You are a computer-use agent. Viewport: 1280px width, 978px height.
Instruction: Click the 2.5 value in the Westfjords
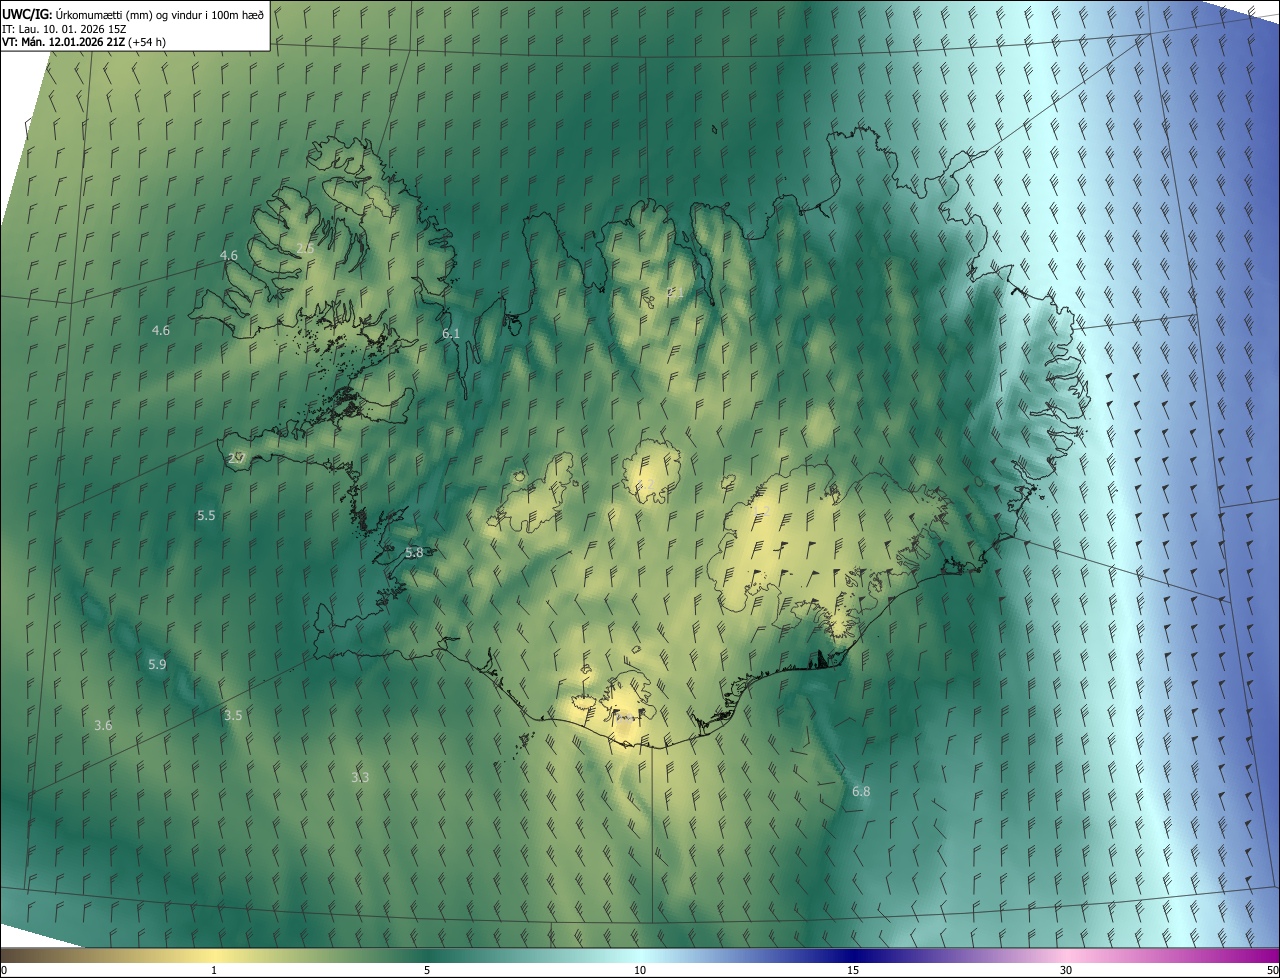305,248
